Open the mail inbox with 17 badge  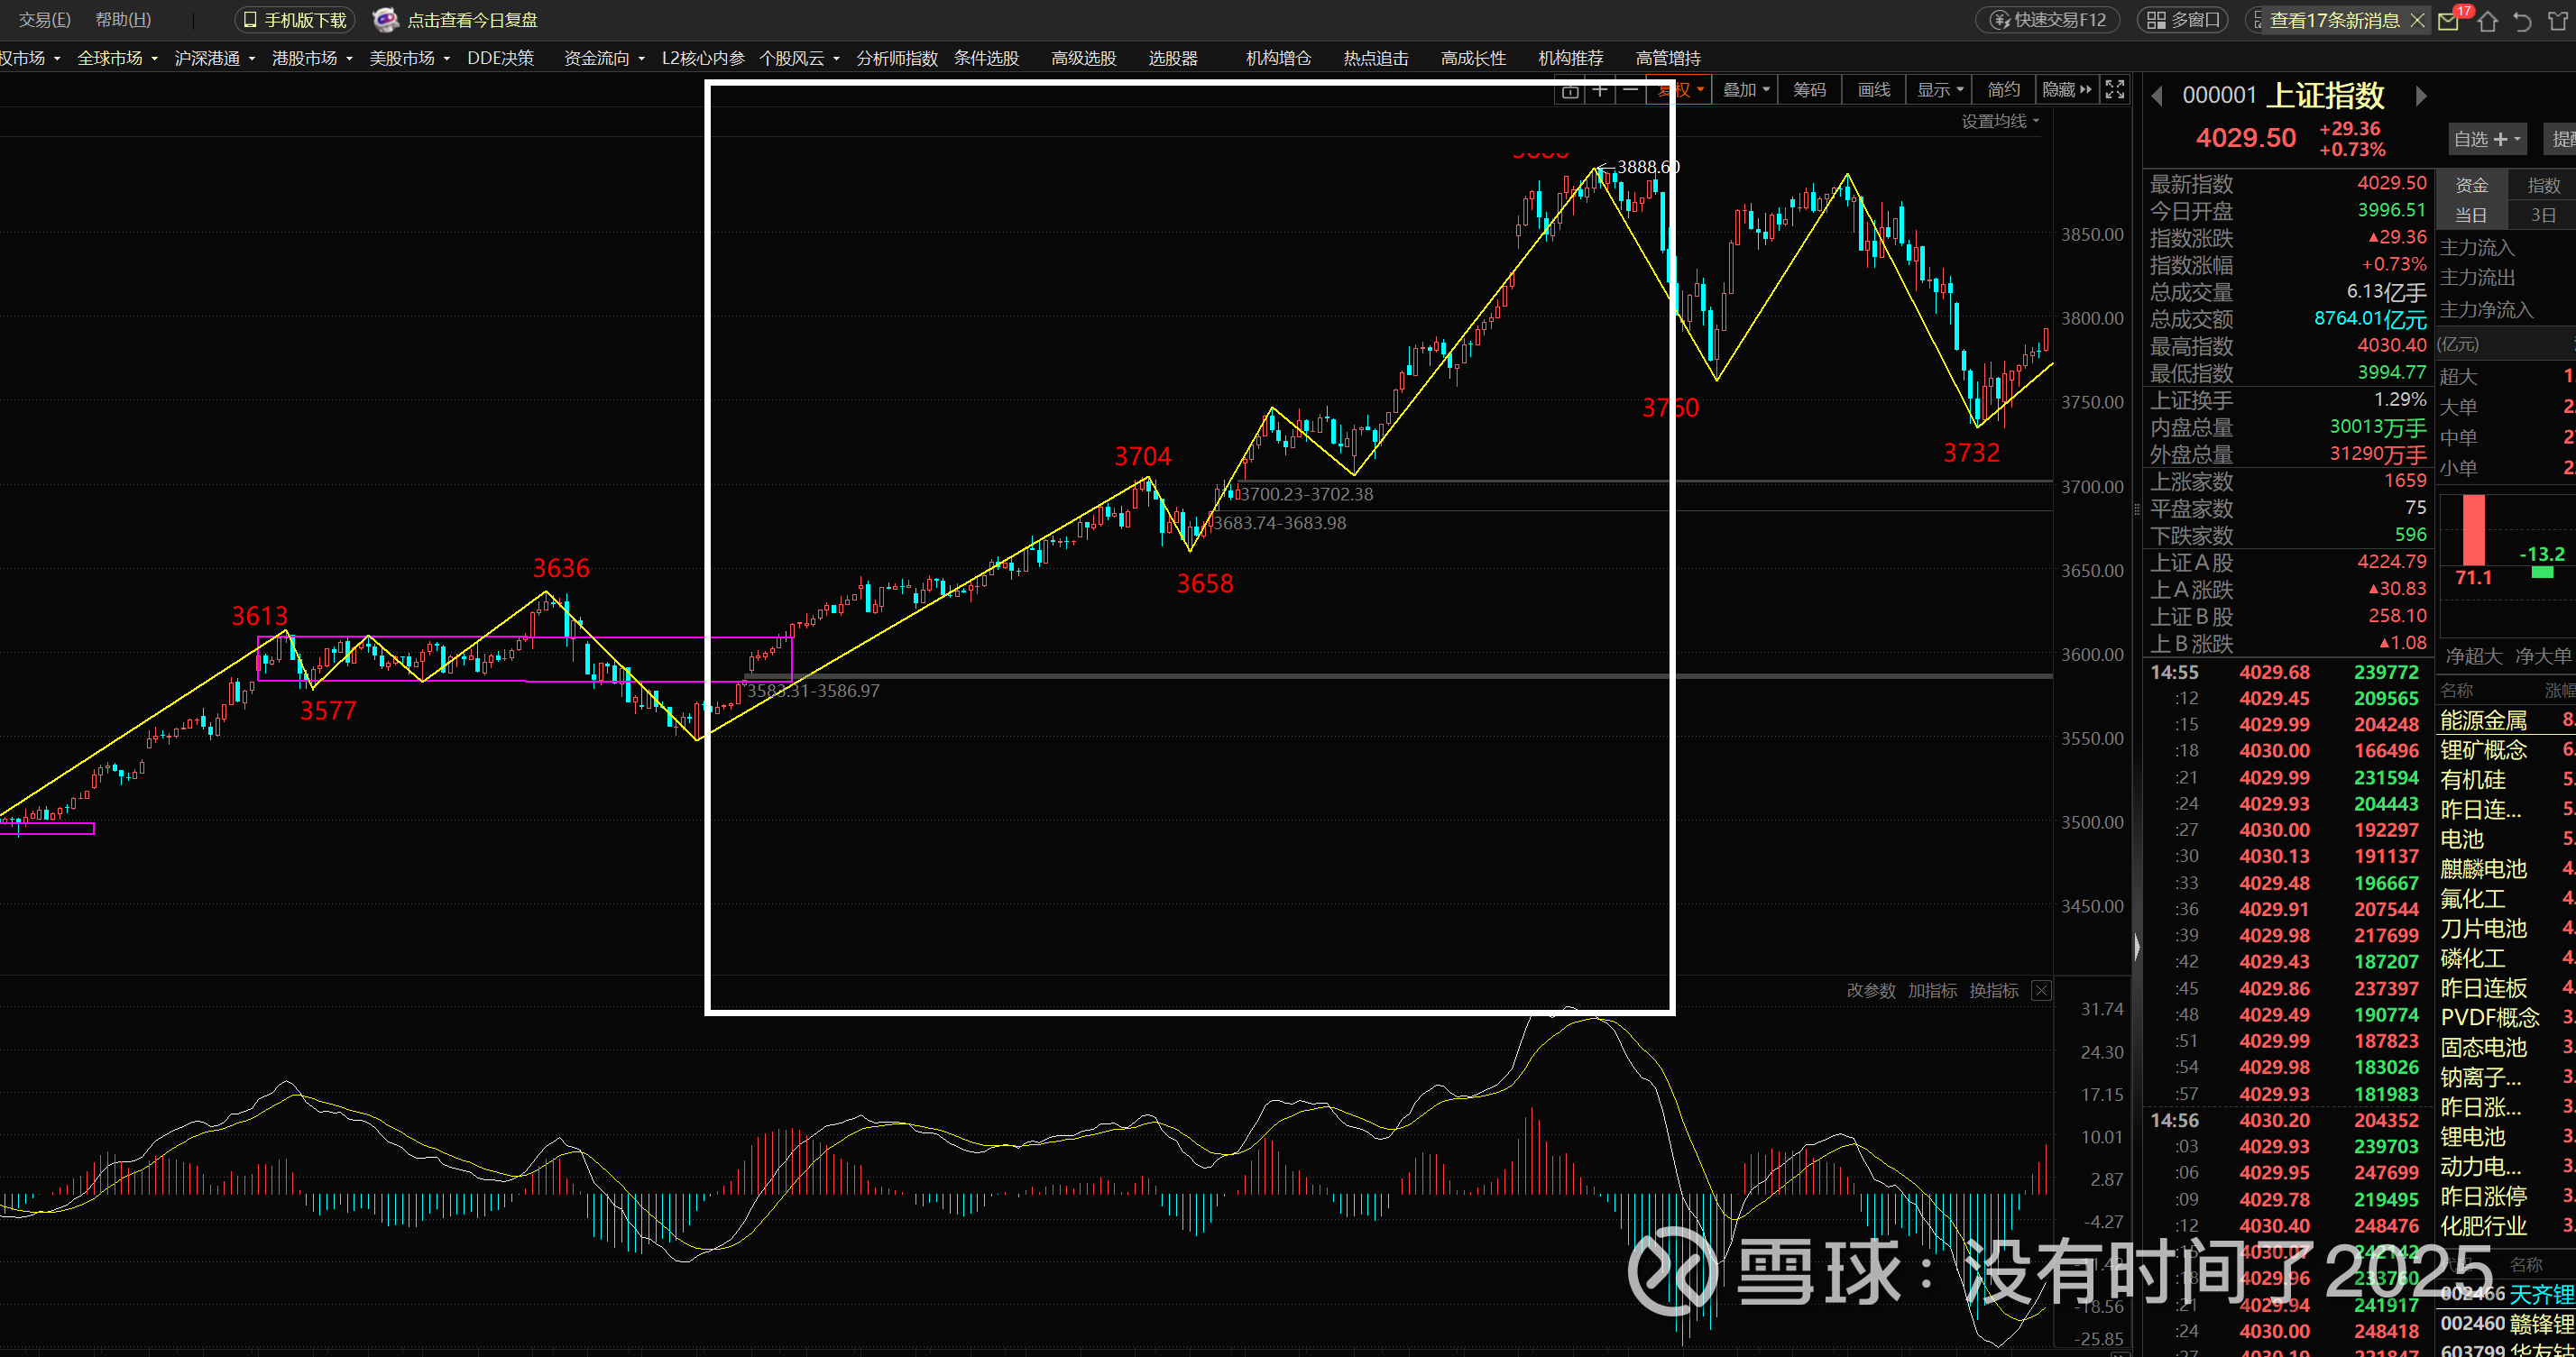click(x=2448, y=21)
